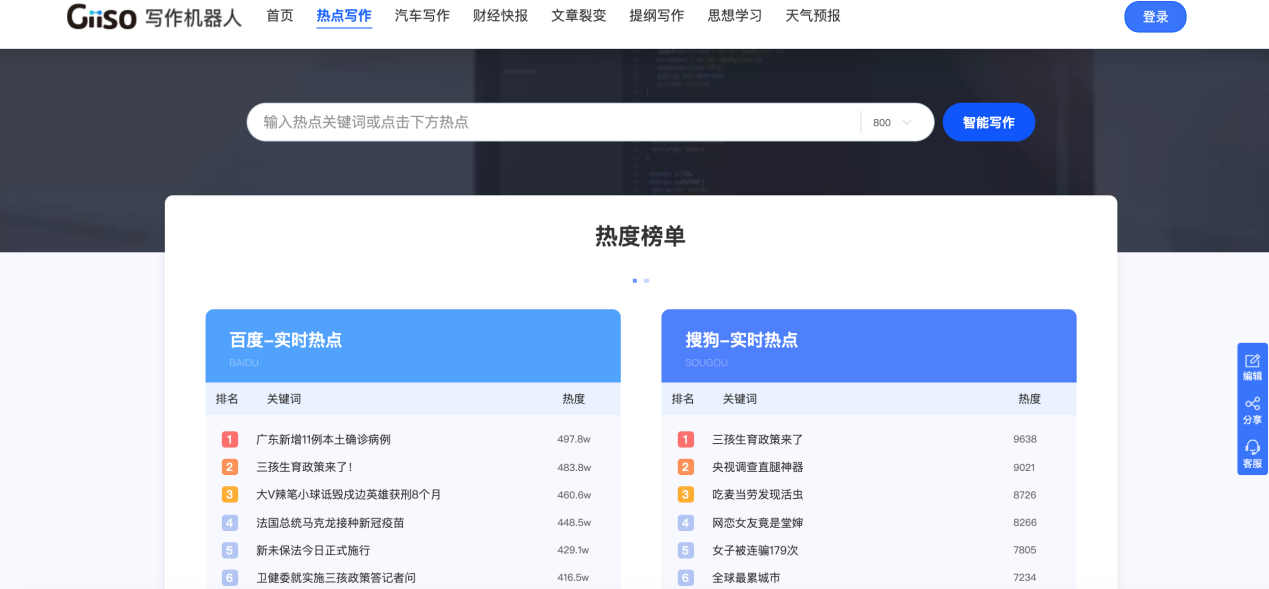
Task: Open the 编辑 edit sidebar icon
Action: tap(1252, 366)
